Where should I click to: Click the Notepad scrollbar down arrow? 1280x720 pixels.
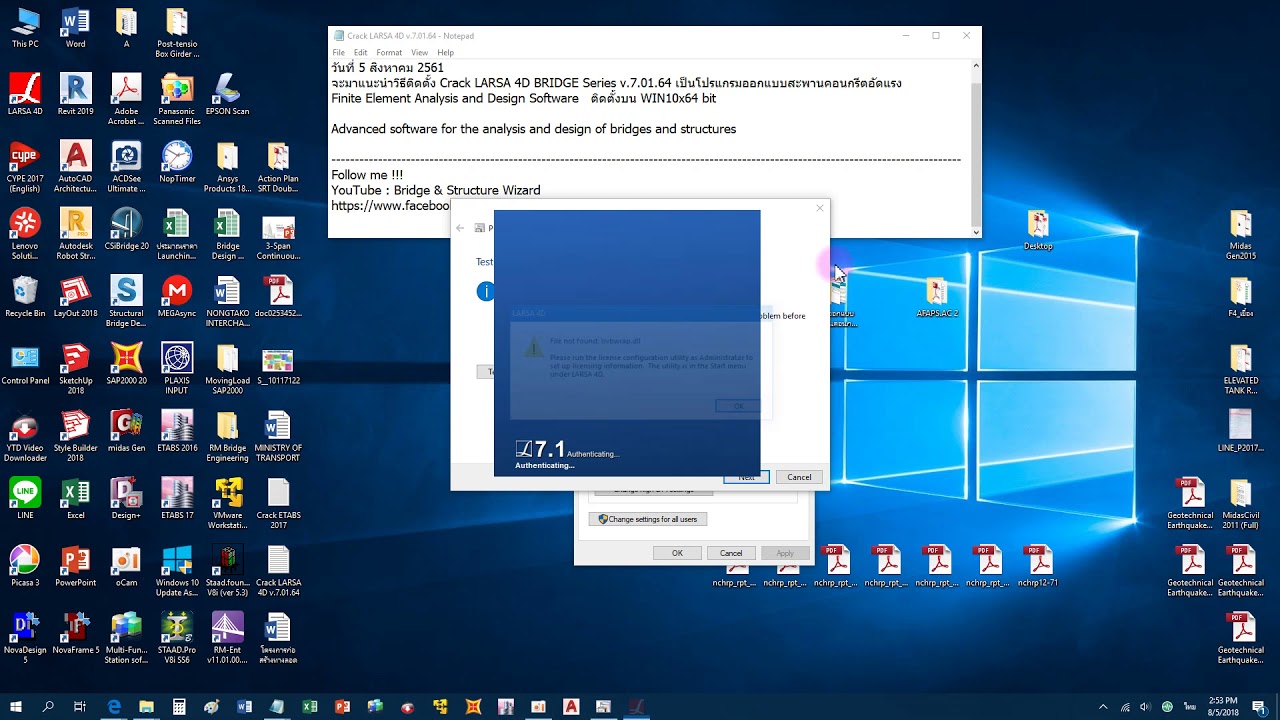(975, 231)
